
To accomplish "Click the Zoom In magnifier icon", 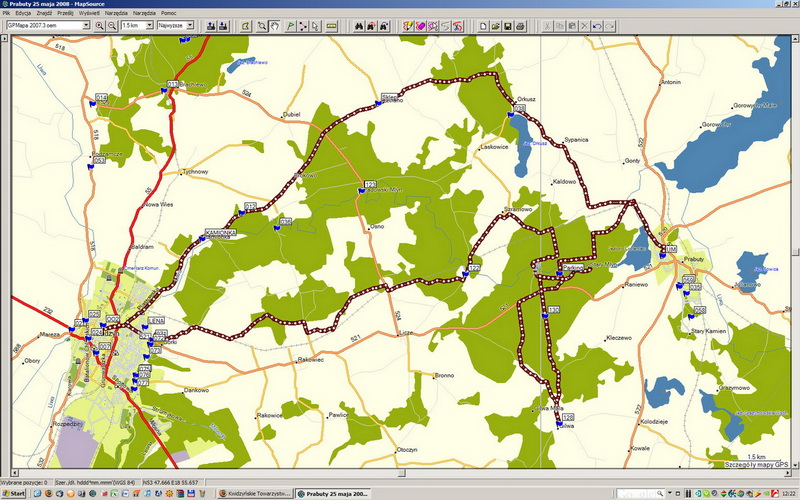I will pyautogui.click(x=100, y=25).
